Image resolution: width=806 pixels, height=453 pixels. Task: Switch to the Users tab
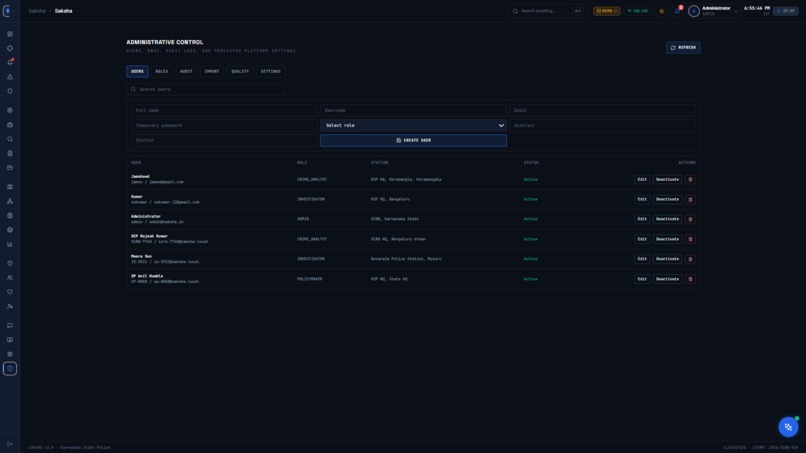coord(137,71)
